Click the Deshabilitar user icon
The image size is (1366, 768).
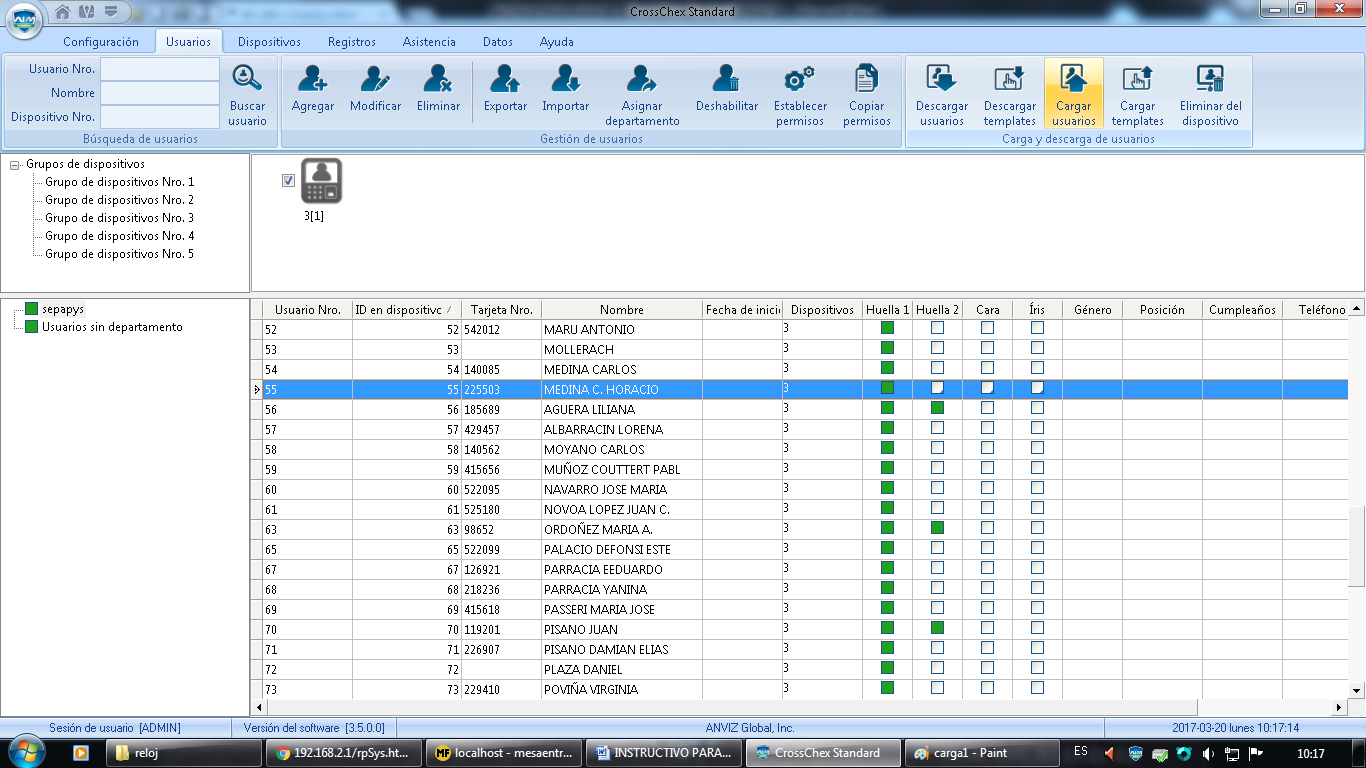click(727, 78)
